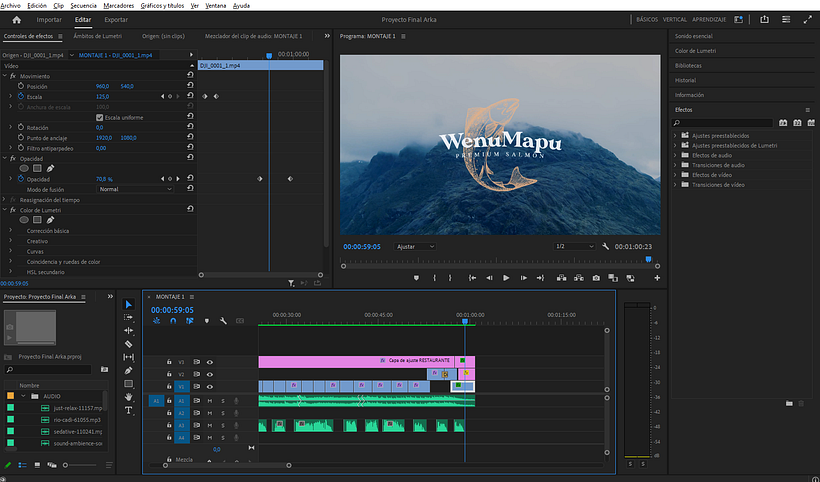Toggle full screen video icon
This screenshot has width=820, height=482.
(807, 19)
